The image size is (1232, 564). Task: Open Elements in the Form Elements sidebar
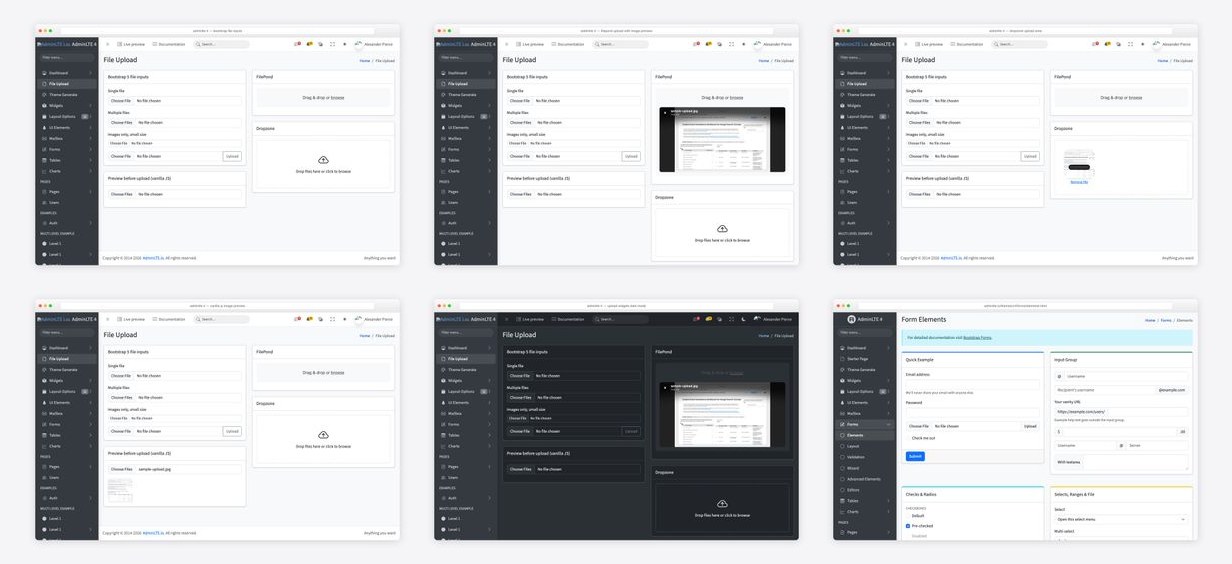coord(865,435)
